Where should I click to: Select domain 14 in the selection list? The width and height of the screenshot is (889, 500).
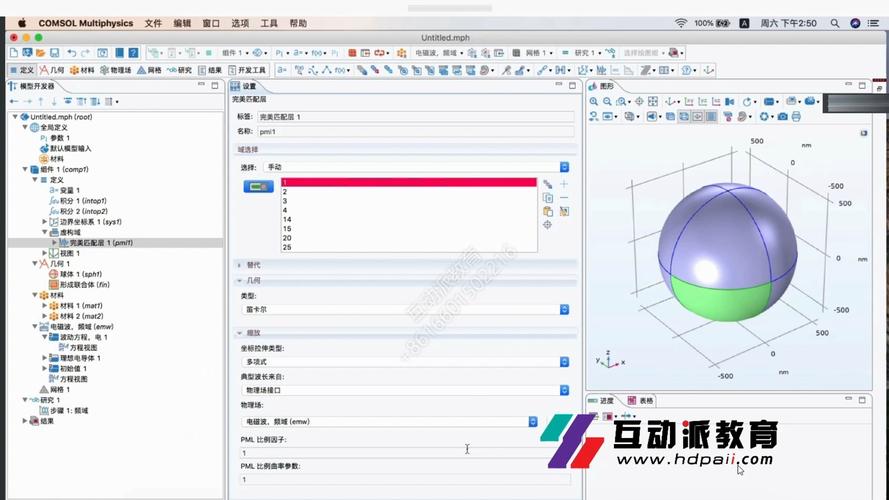[x=409, y=219]
